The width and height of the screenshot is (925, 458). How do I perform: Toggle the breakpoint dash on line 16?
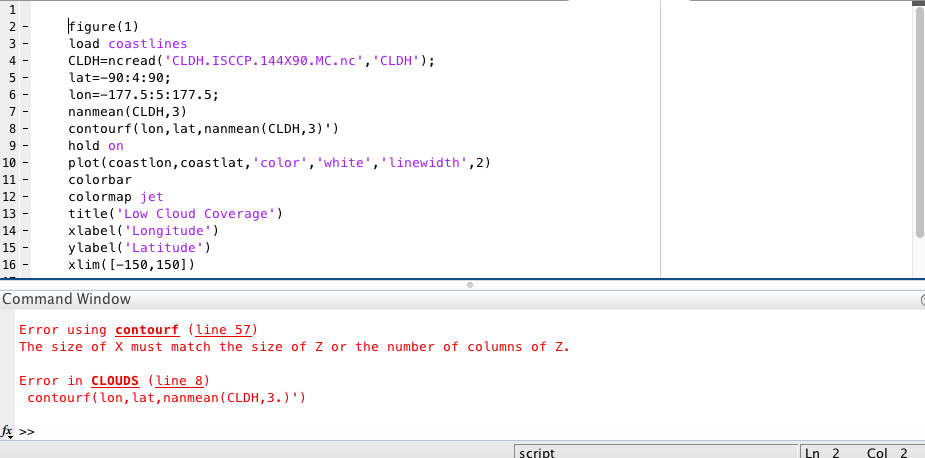[x=25, y=265]
